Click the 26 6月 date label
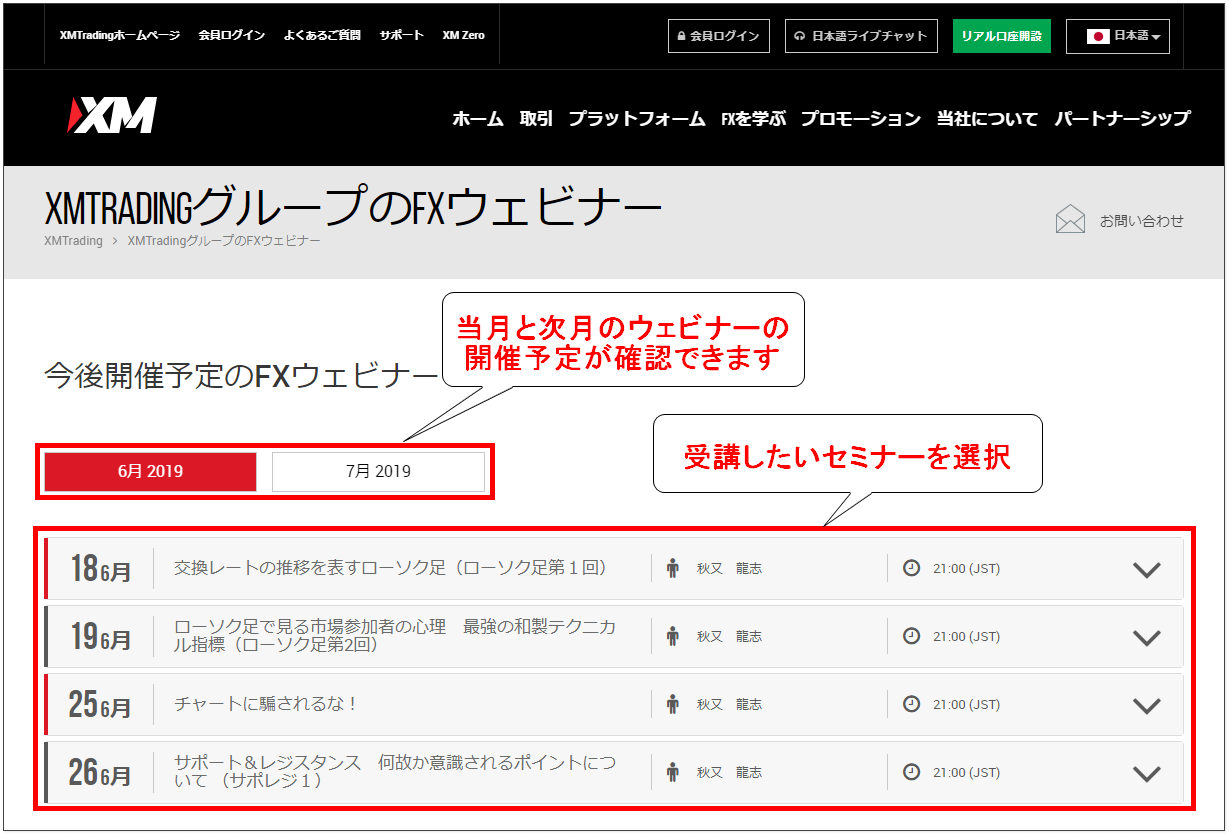The height and width of the screenshot is (835, 1229). (x=100, y=773)
